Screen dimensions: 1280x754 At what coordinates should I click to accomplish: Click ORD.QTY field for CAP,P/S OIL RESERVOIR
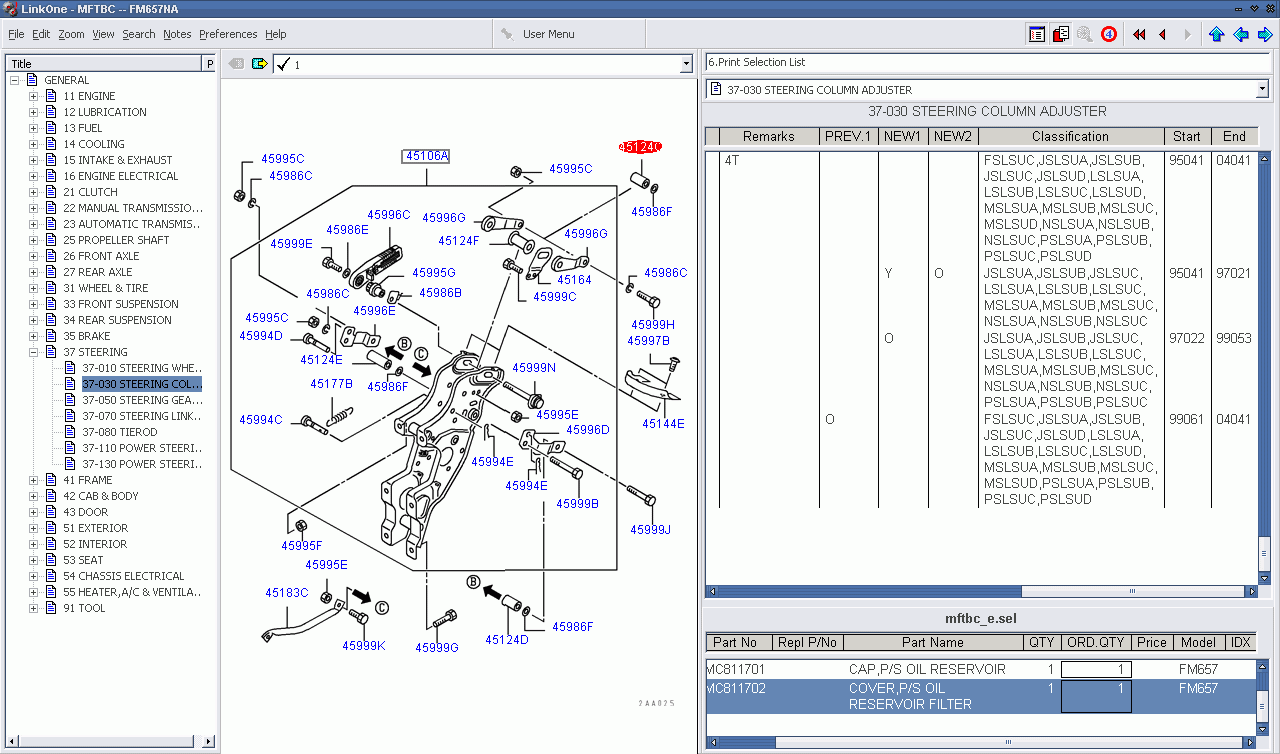pos(1096,670)
